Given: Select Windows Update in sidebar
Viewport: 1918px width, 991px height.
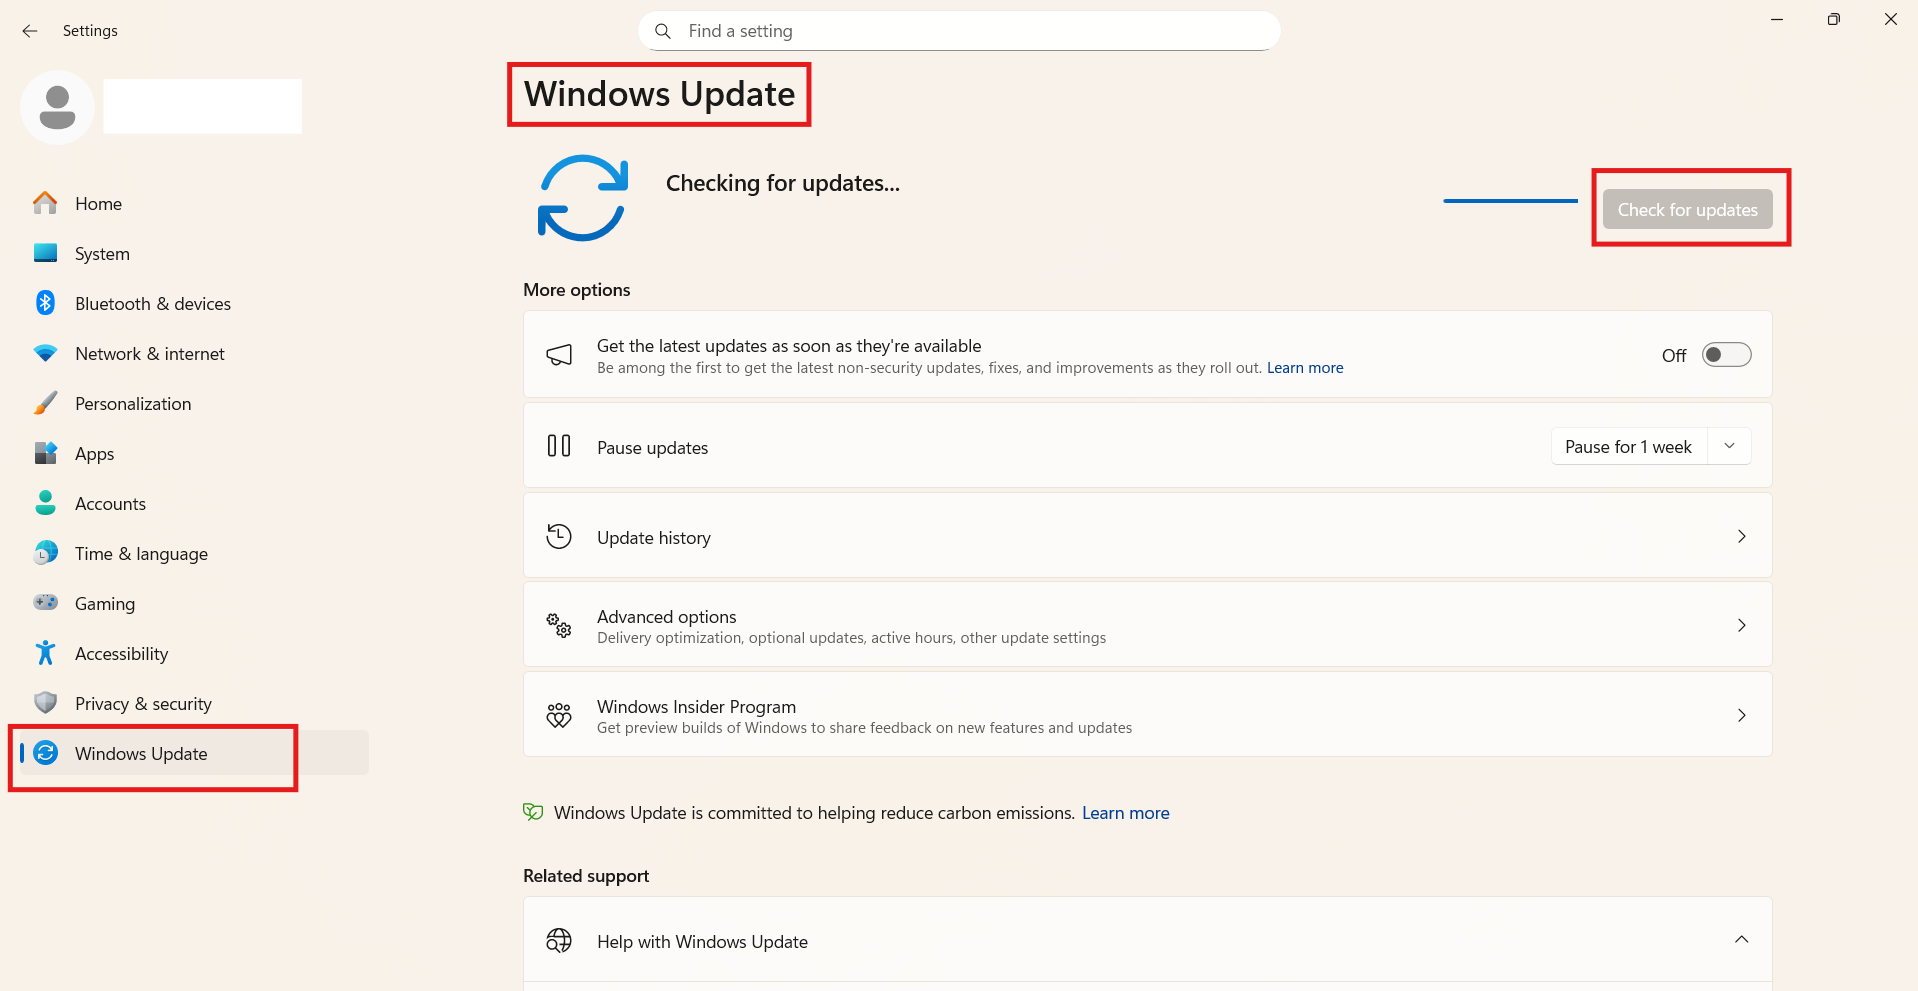Looking at the screenshot, I should pyautogui.click(x=141, y=753).
